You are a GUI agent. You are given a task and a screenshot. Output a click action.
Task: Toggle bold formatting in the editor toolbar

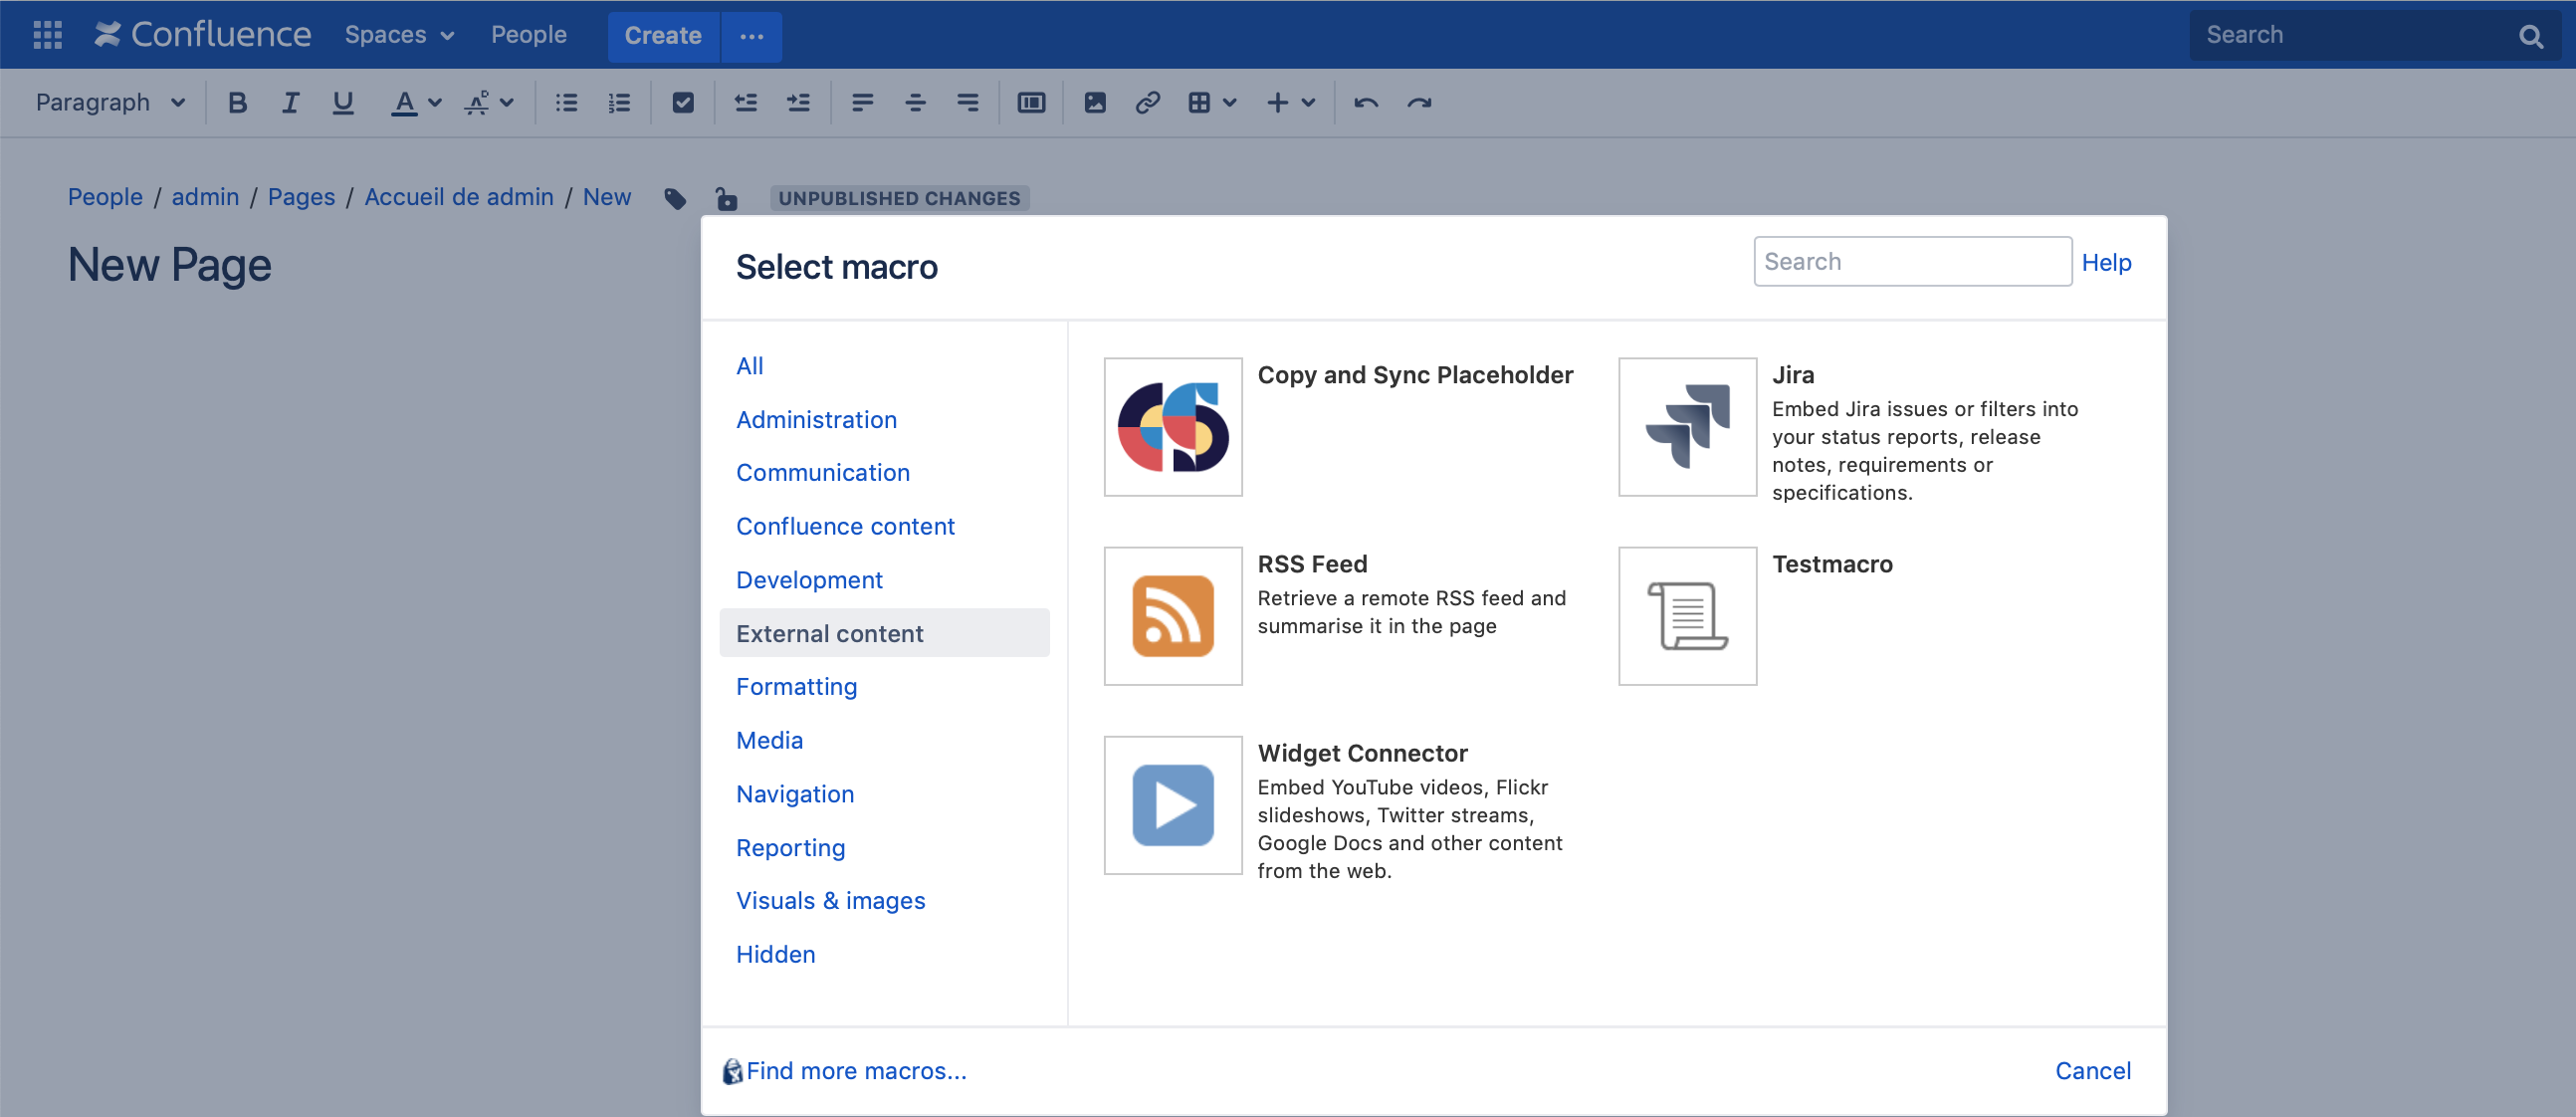coord(237,102)
